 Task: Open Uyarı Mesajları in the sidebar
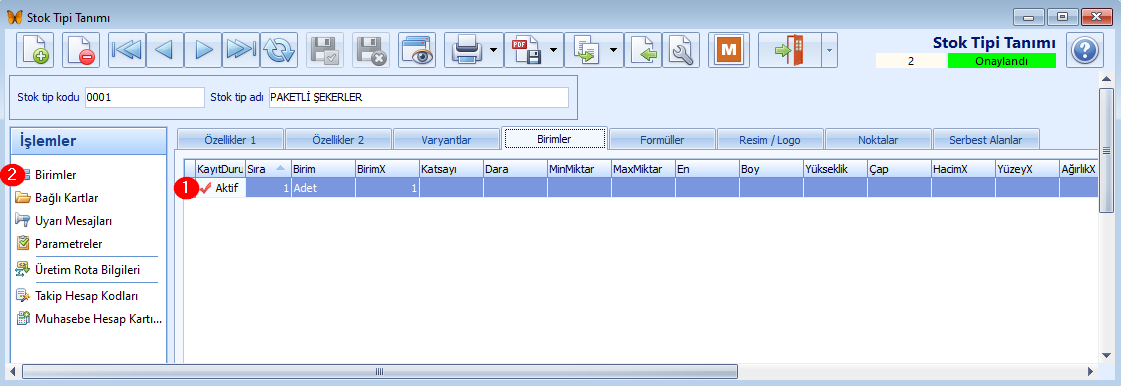click(73, 221)
